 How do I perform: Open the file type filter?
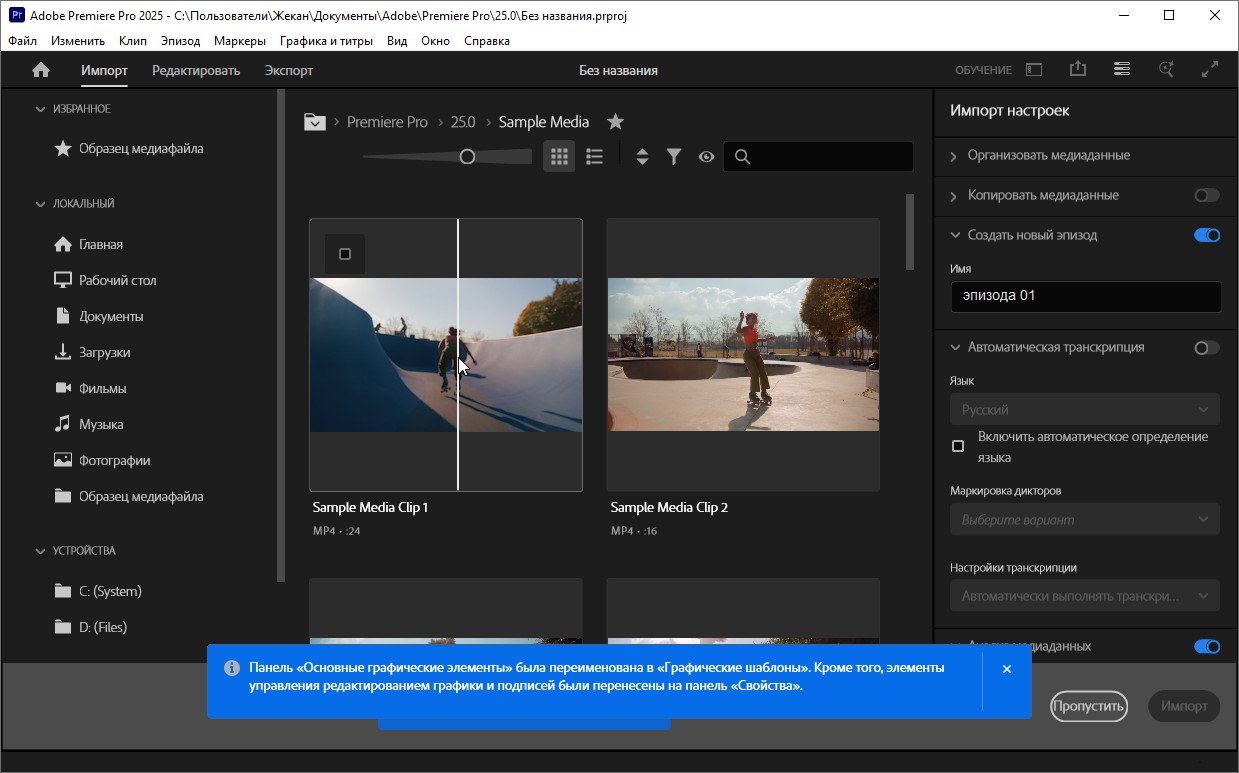pyautogui.click(x=674, y=156)
